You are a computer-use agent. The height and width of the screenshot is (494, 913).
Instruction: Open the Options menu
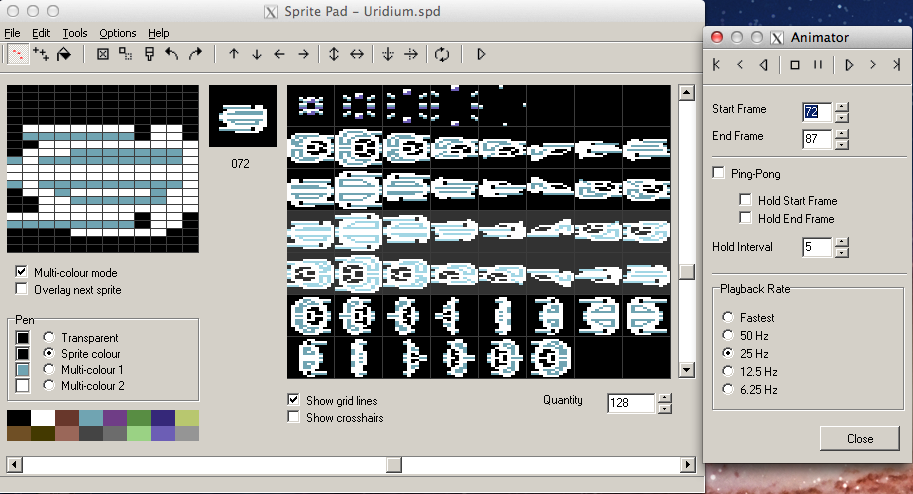point(118,33)
